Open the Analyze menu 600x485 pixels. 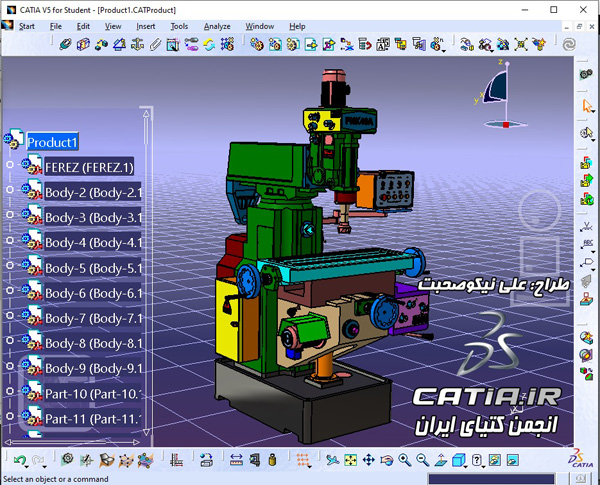pos(217,26)
